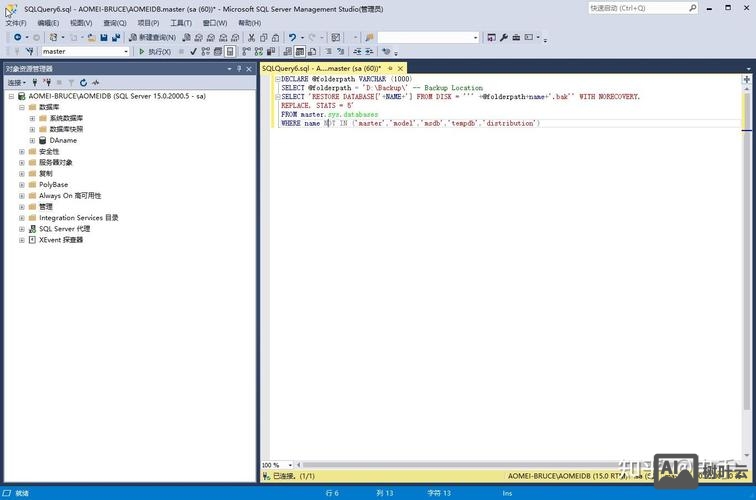Open the 连接 dropdown in Object Explorer

17,82
